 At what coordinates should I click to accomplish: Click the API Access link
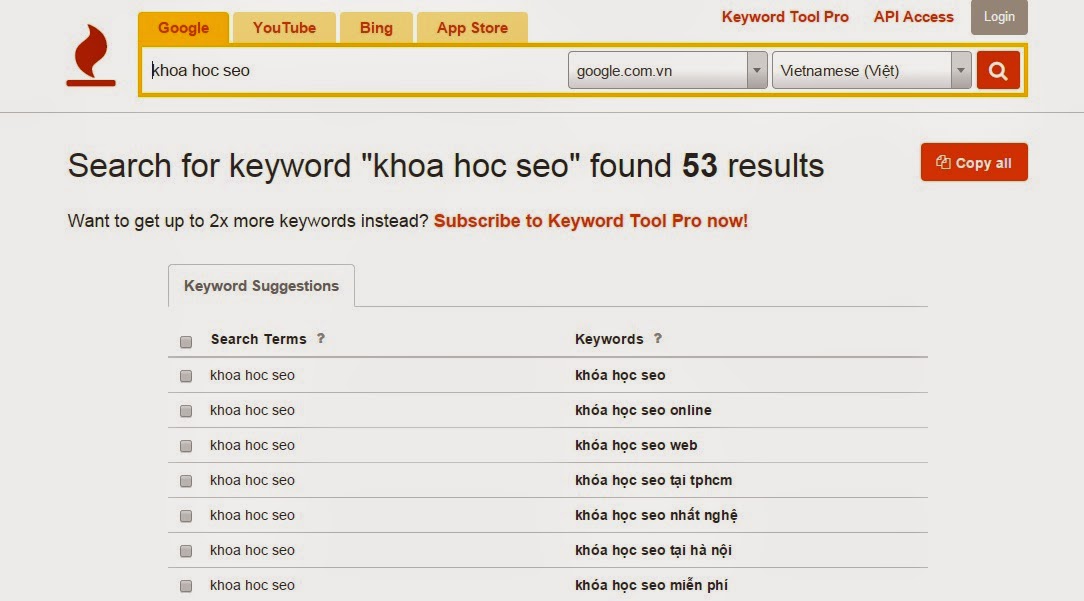pyautogui.click(x=913, y=17)
